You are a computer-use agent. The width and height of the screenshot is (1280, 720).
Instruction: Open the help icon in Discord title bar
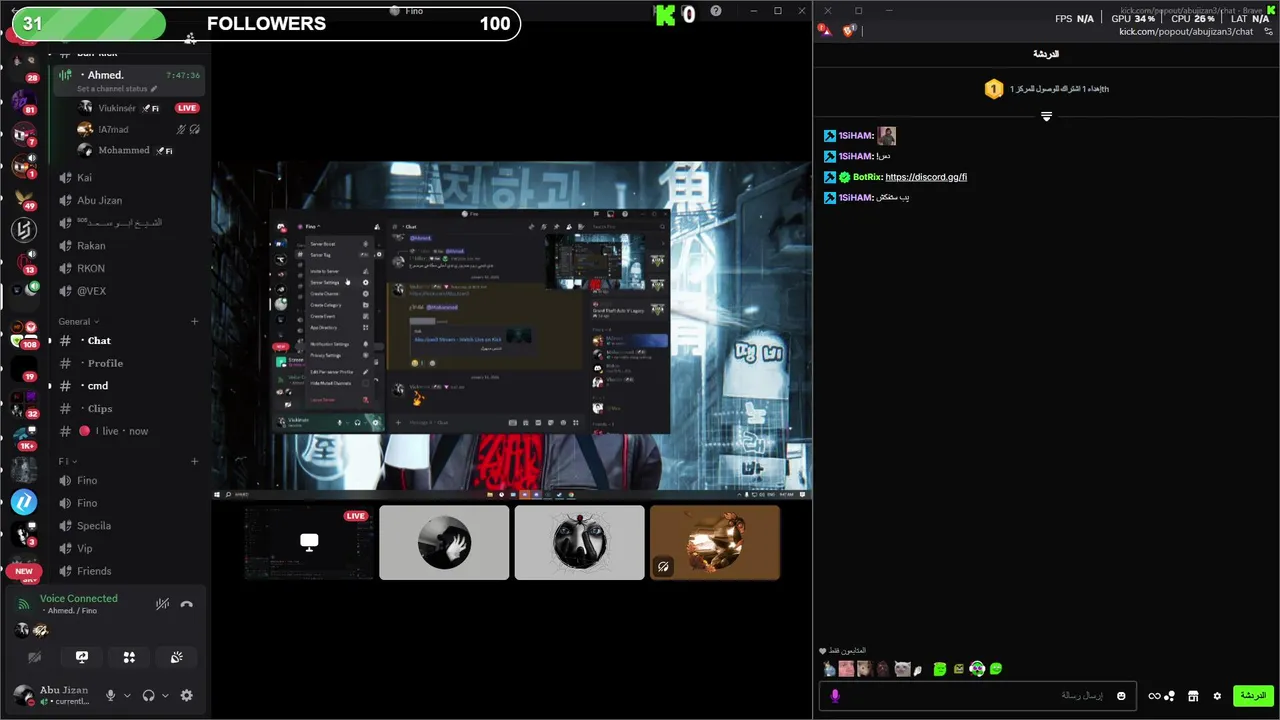point(716,11)
